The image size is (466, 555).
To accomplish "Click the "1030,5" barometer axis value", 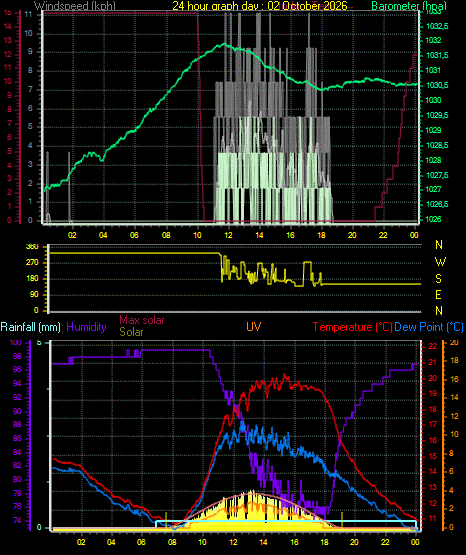I will (436, 85).
